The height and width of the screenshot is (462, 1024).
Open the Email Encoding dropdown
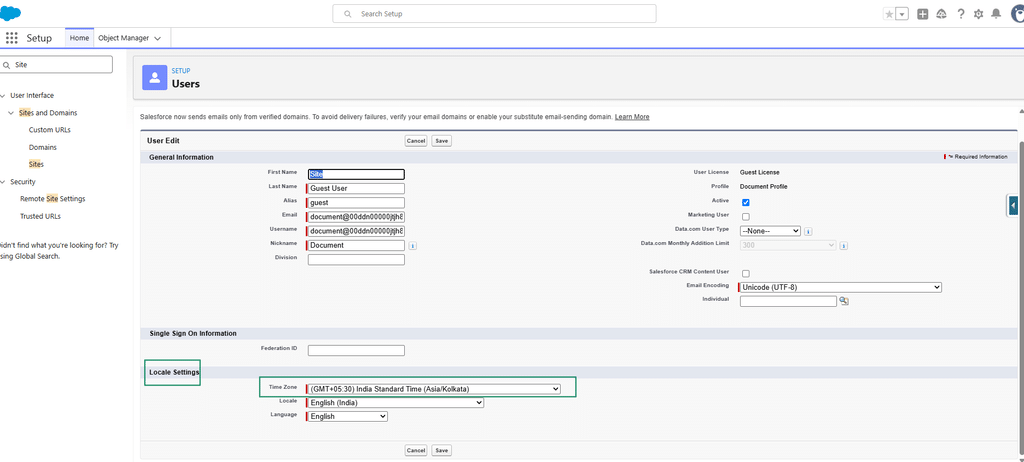(x=840, y=287)
